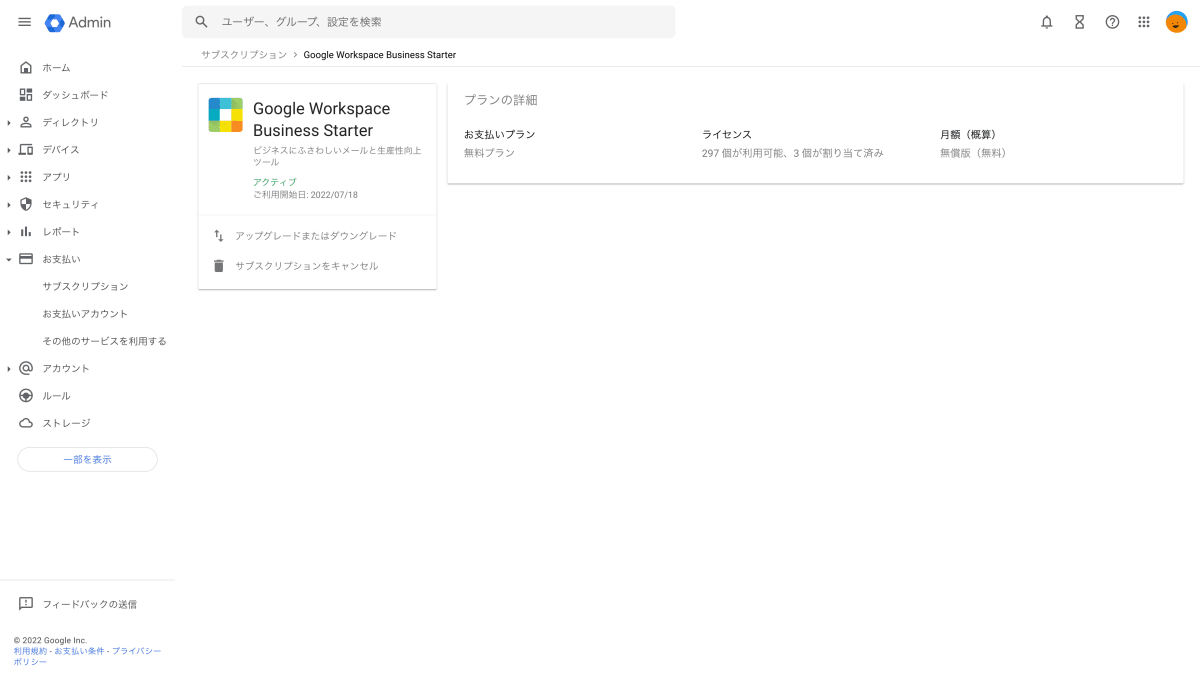Click the feedback speech bubble icon
This screenshot has width=1200, height=676.
[x=26, y=604]
